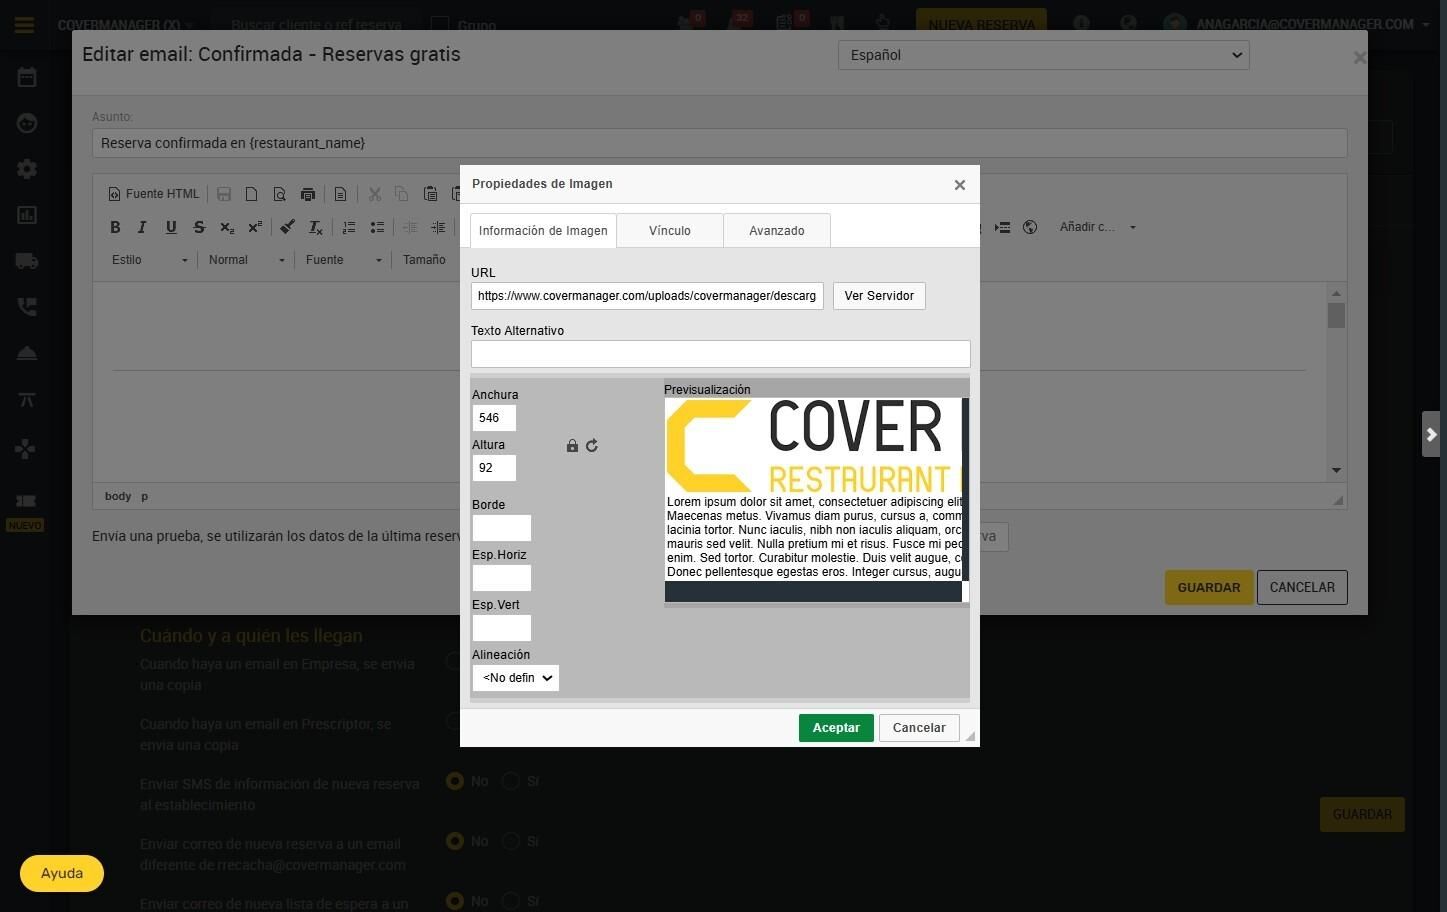Select 'Sí' for Enviar SMS de información
This screenshot has height=912, width=1447.
[511, 781]
